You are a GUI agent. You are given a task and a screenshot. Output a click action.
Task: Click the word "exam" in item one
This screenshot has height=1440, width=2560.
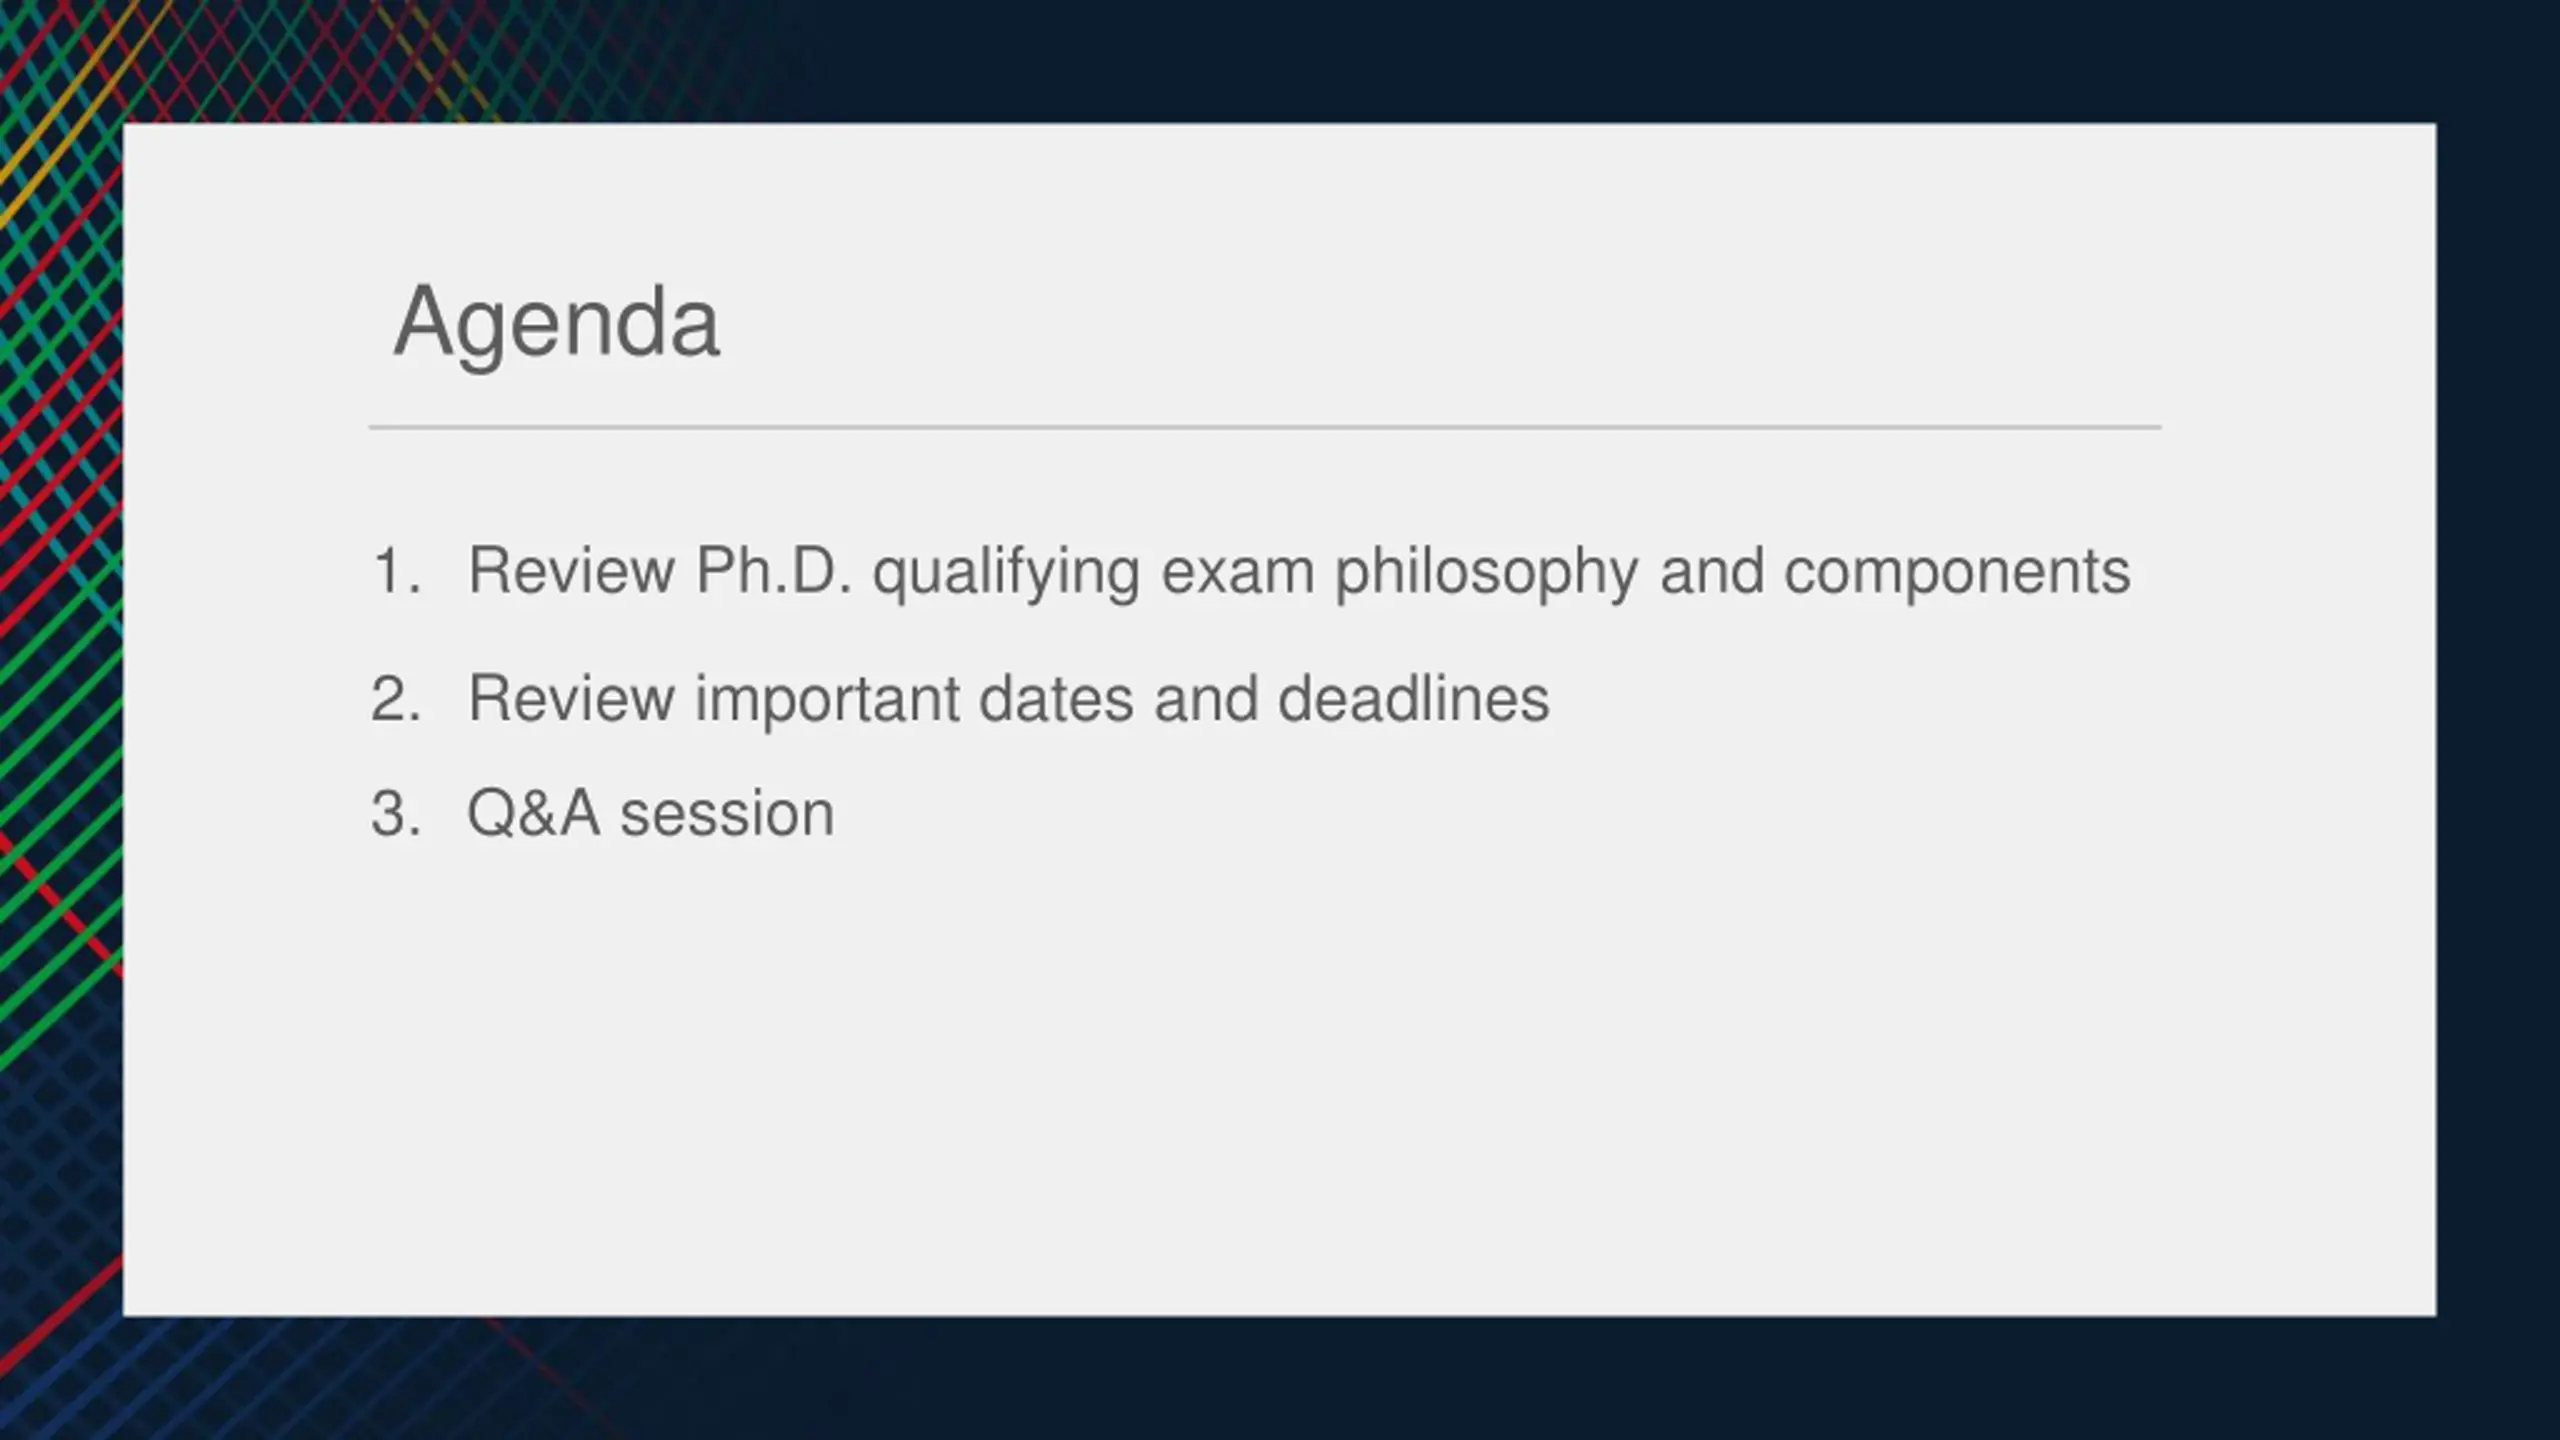[x=1237, y=571]
